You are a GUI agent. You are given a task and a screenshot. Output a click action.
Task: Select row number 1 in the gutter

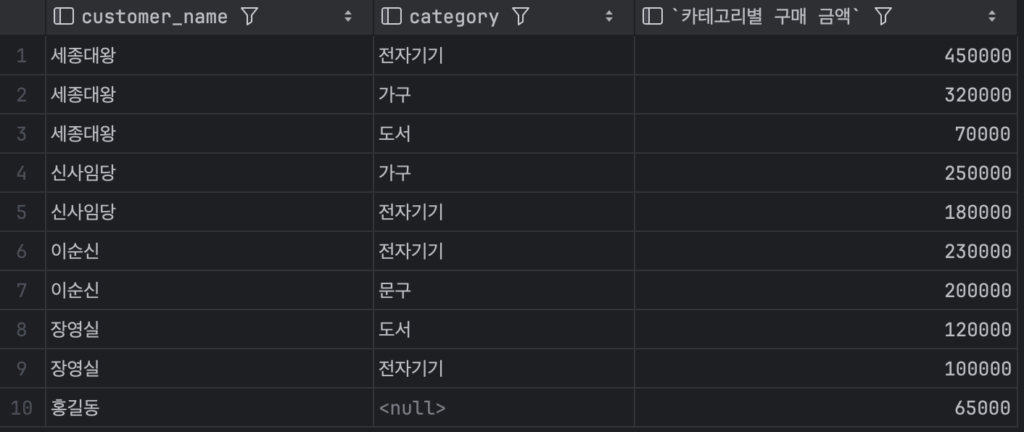(x=22, y=56)
